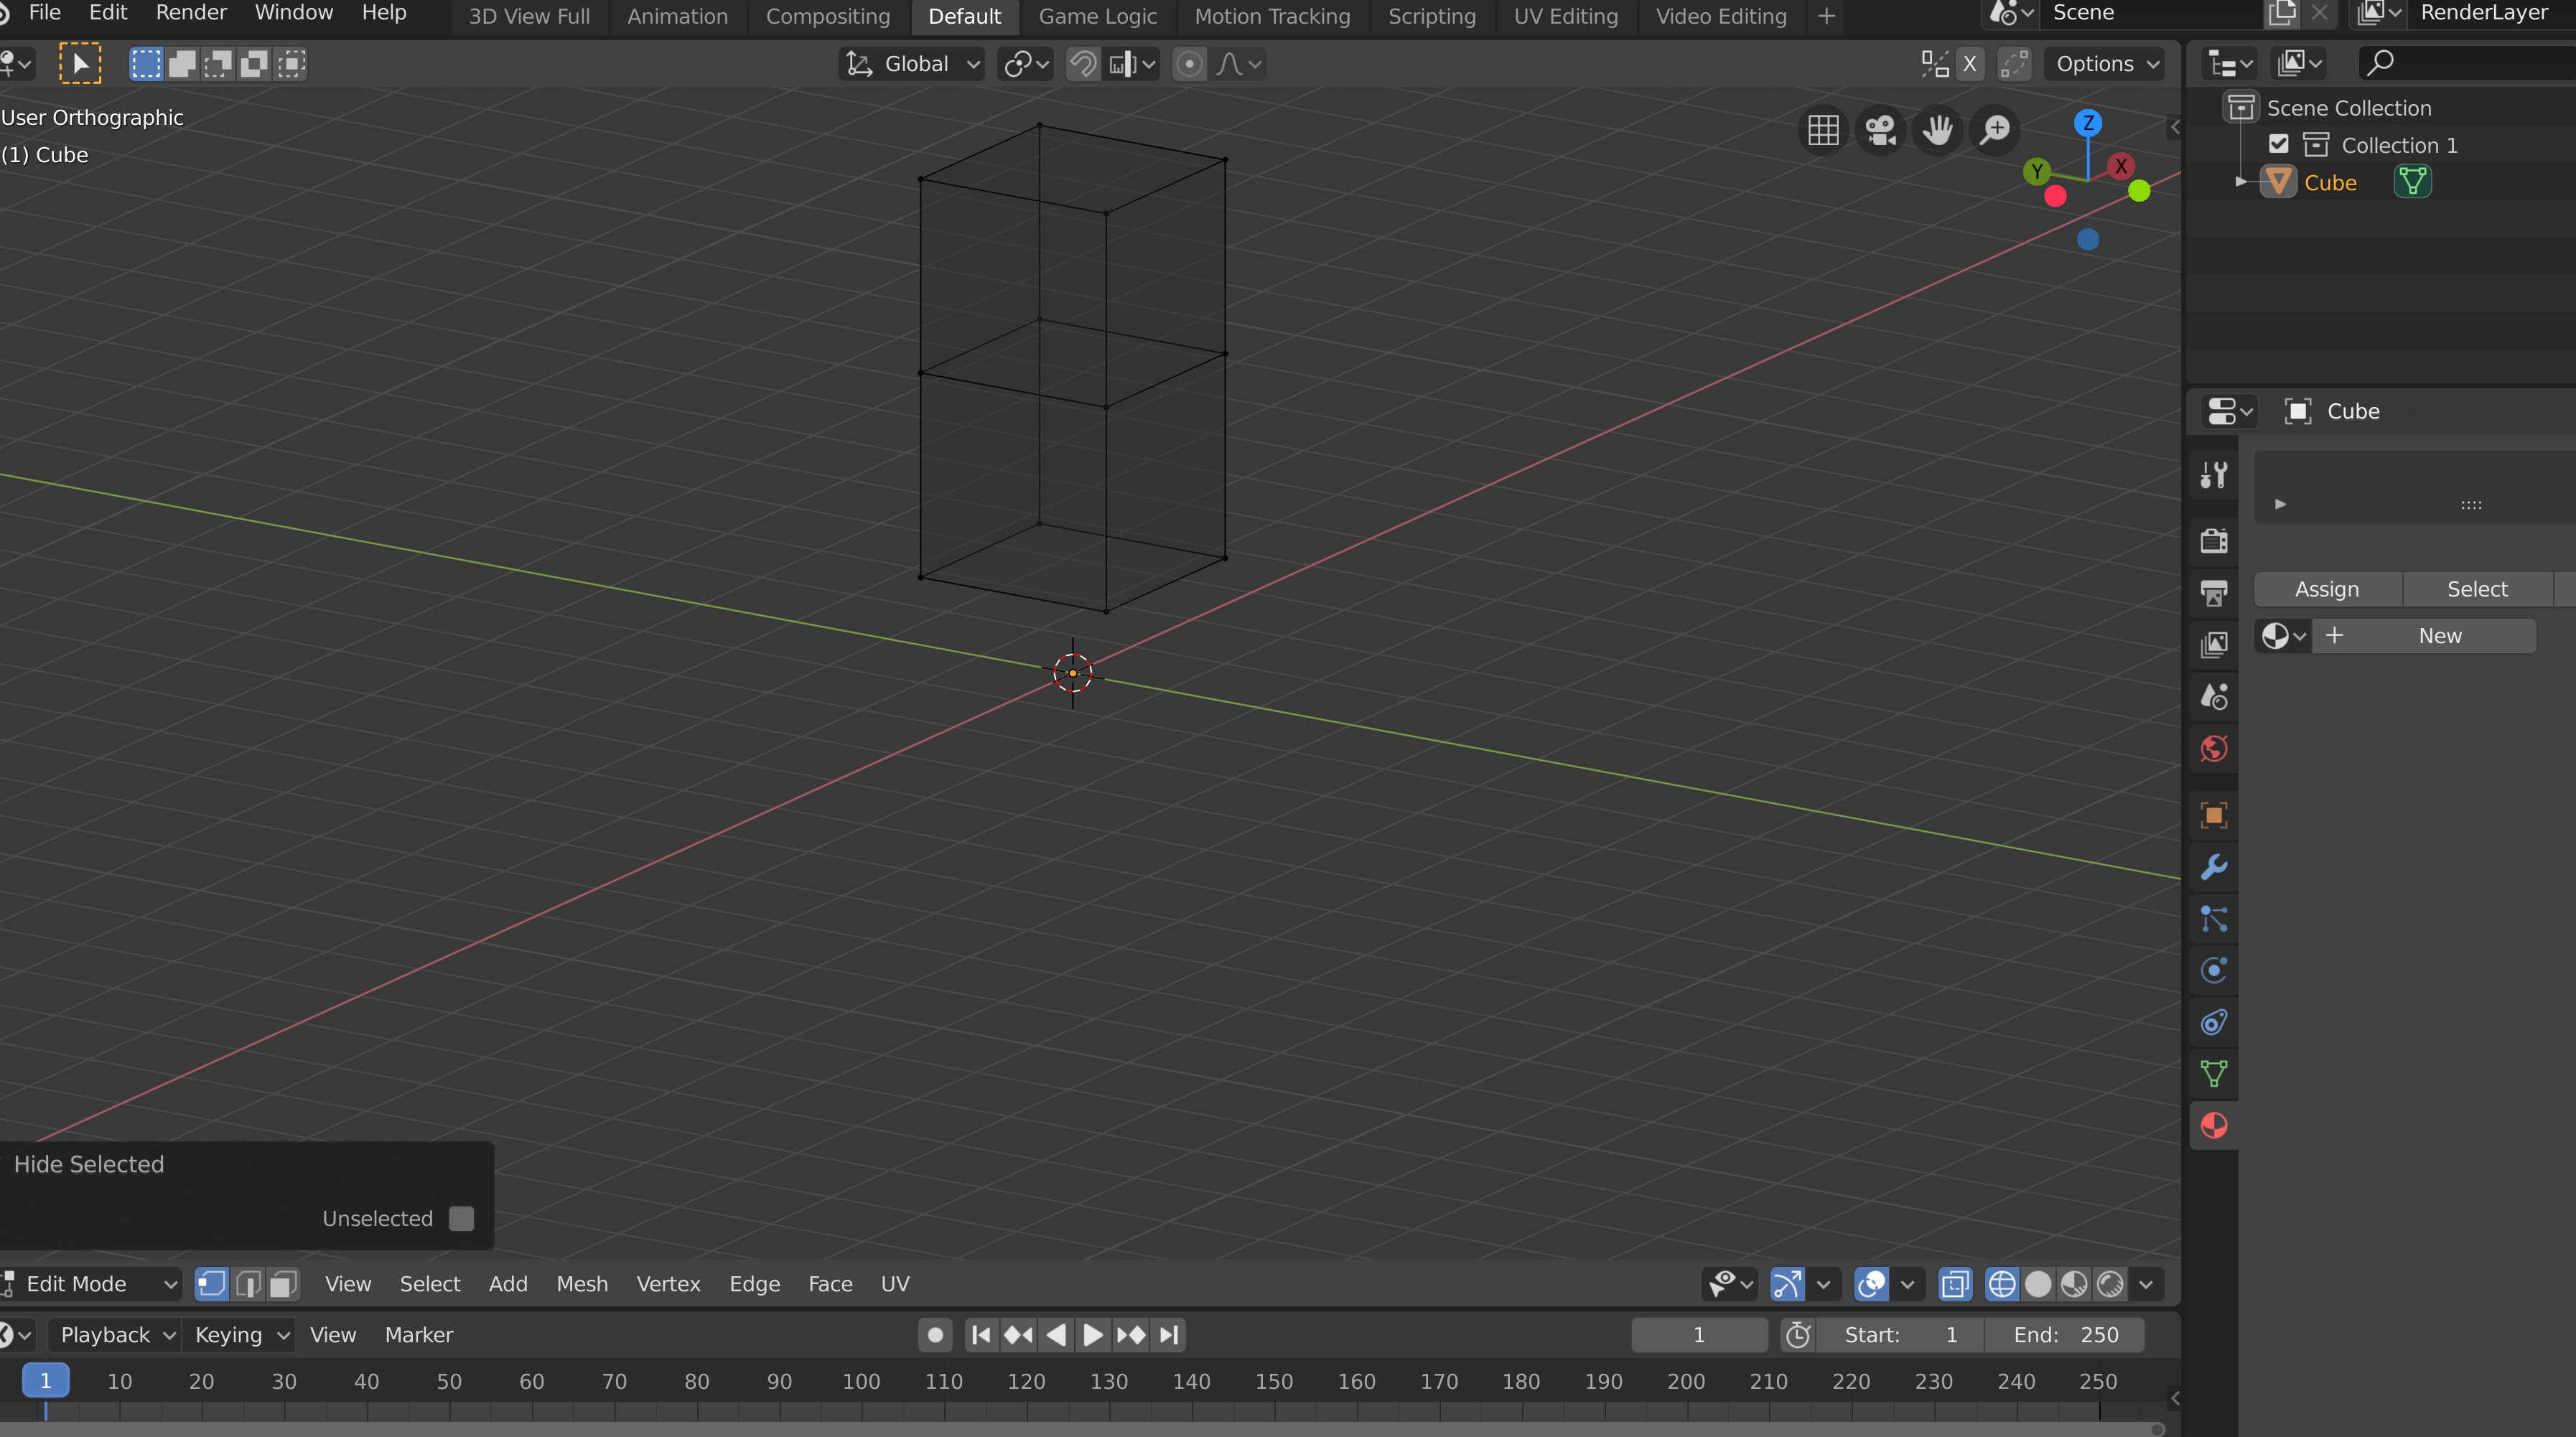Choose the set-new-selection mode icon

[146, 64]
